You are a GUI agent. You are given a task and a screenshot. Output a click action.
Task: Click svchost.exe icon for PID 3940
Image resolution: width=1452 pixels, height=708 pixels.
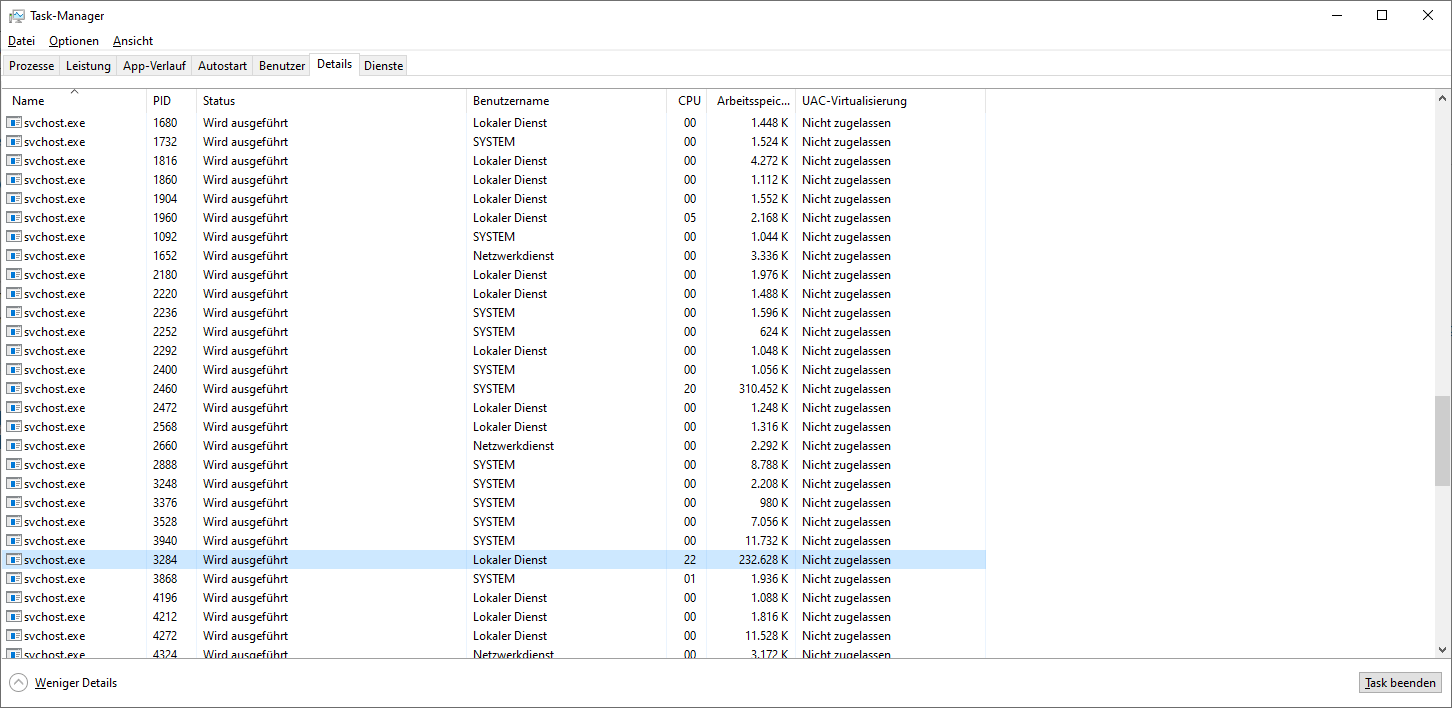point(14,541)
